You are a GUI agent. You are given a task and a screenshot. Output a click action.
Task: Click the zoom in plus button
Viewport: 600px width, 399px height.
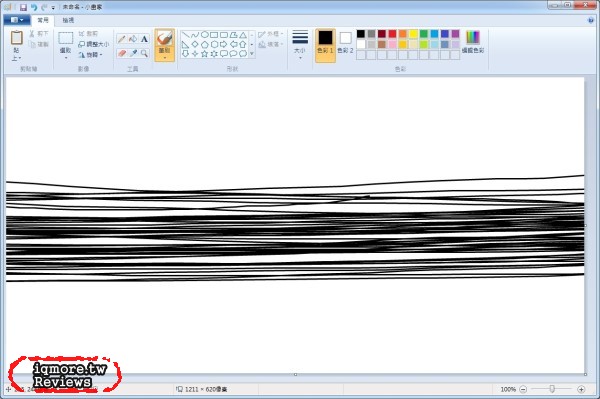pos(581,389)
